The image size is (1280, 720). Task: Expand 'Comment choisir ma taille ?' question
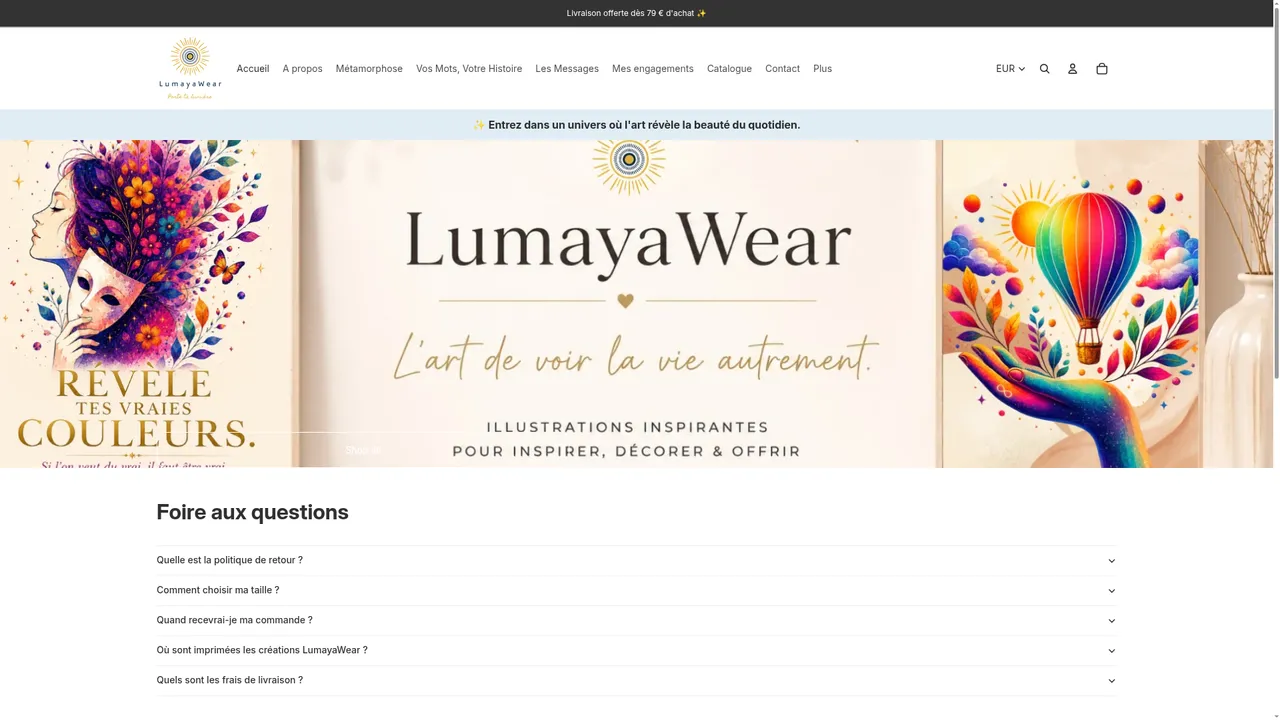coord(636,590)
